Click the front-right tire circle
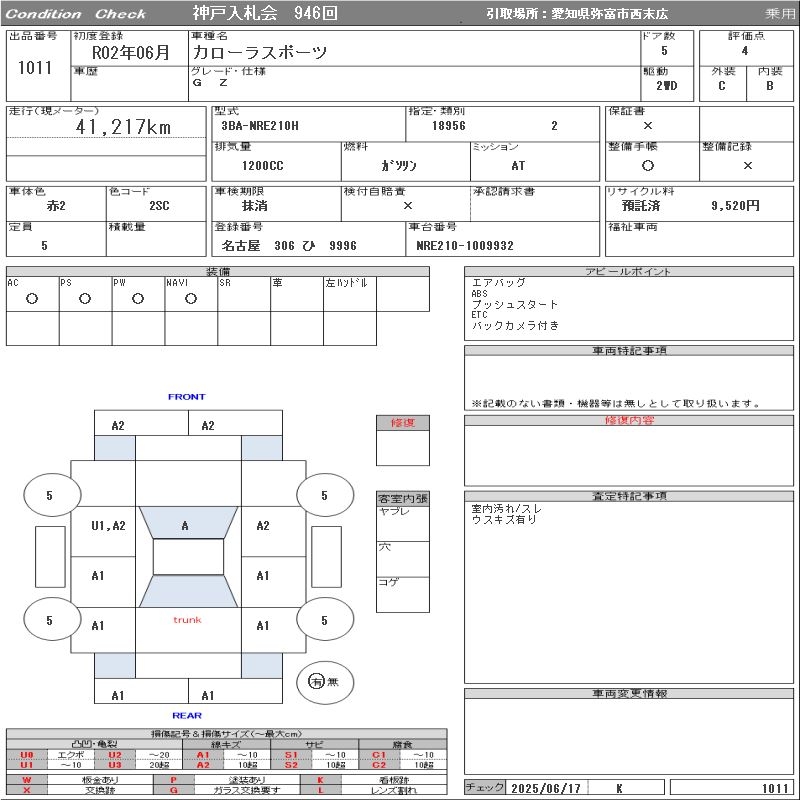This screenshot has width=800, height=800. (323, 495)
